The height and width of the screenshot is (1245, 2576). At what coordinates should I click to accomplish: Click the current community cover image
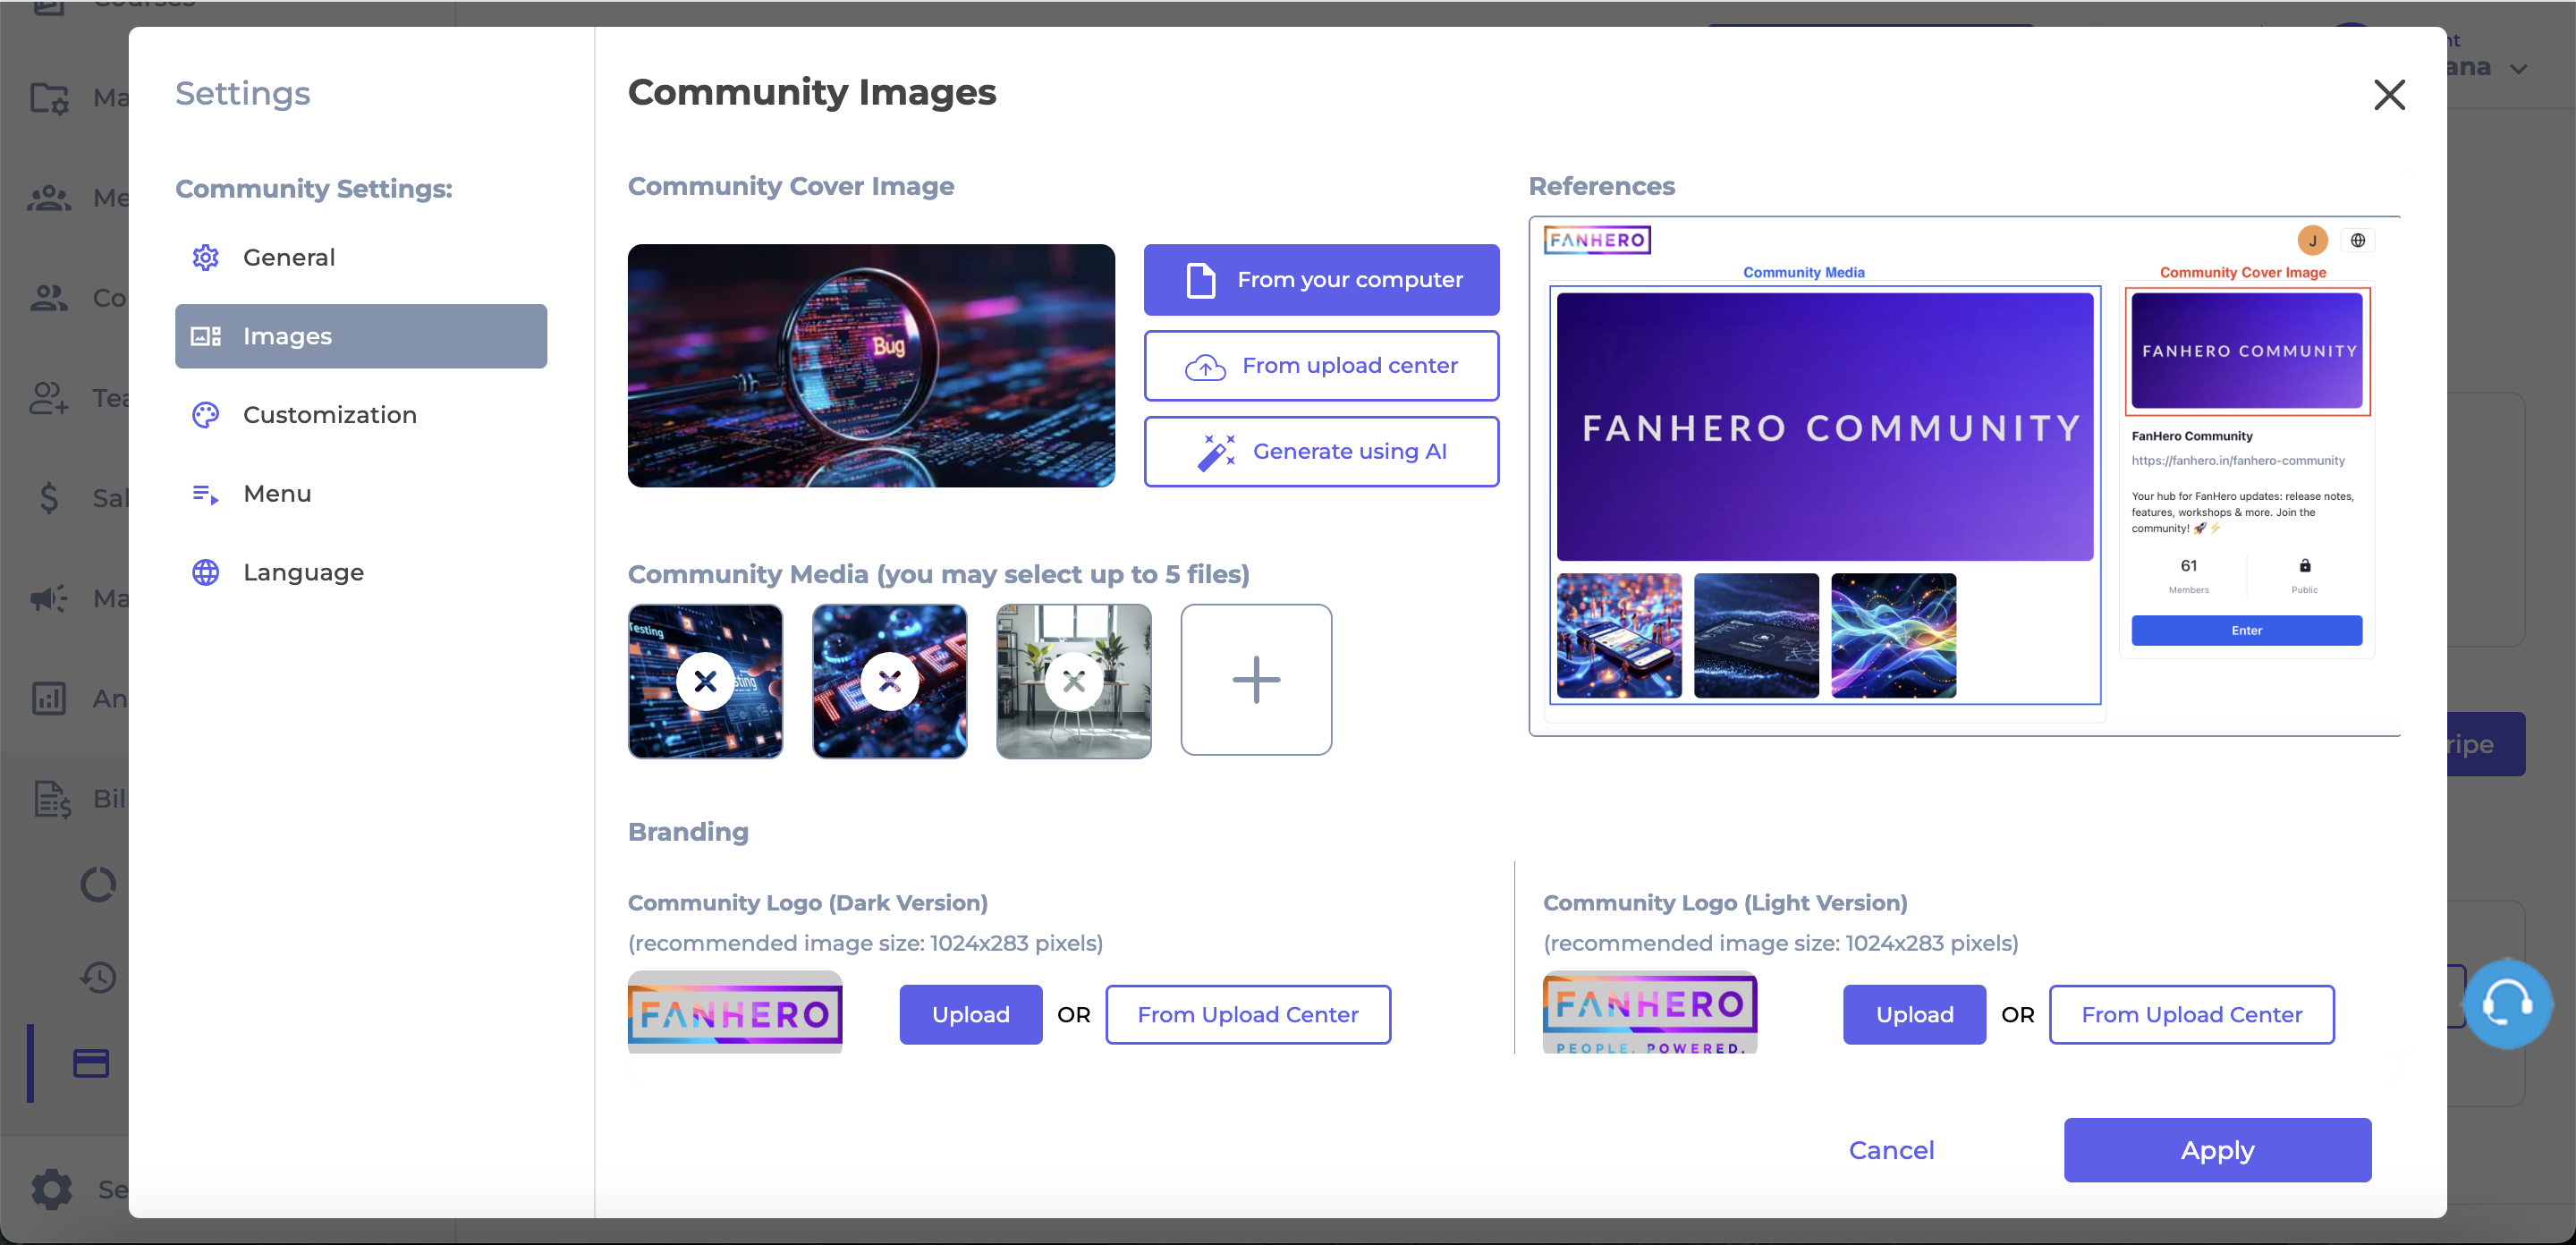pyautogui.click(x=871, y=366)
